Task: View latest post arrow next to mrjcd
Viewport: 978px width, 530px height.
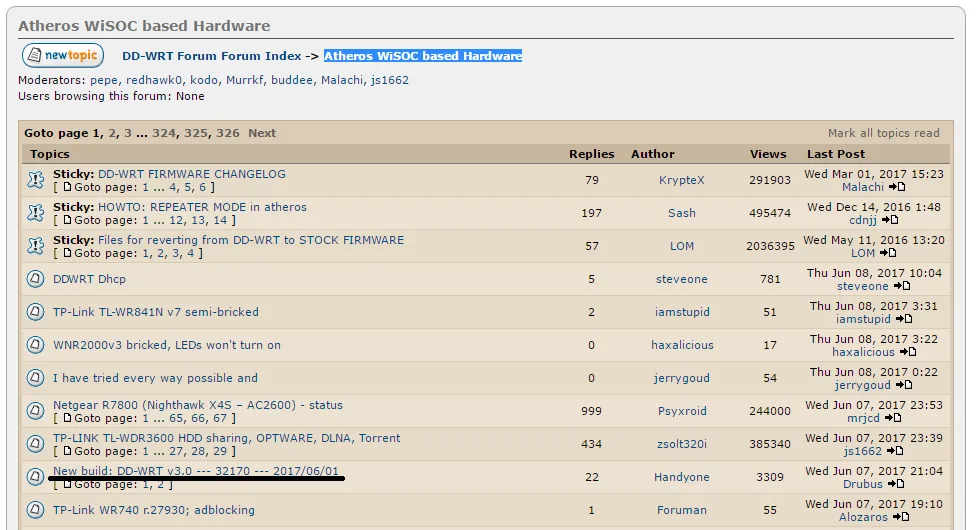Action: [893, 418]
